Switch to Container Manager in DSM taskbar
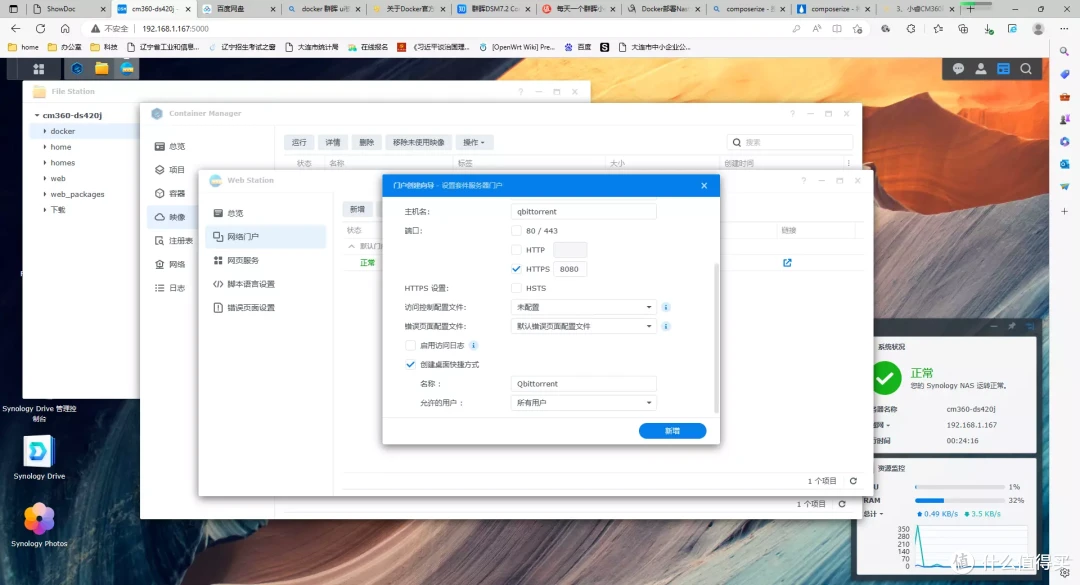Screen dimensions: 1080x585 click(x=76, y=69)
